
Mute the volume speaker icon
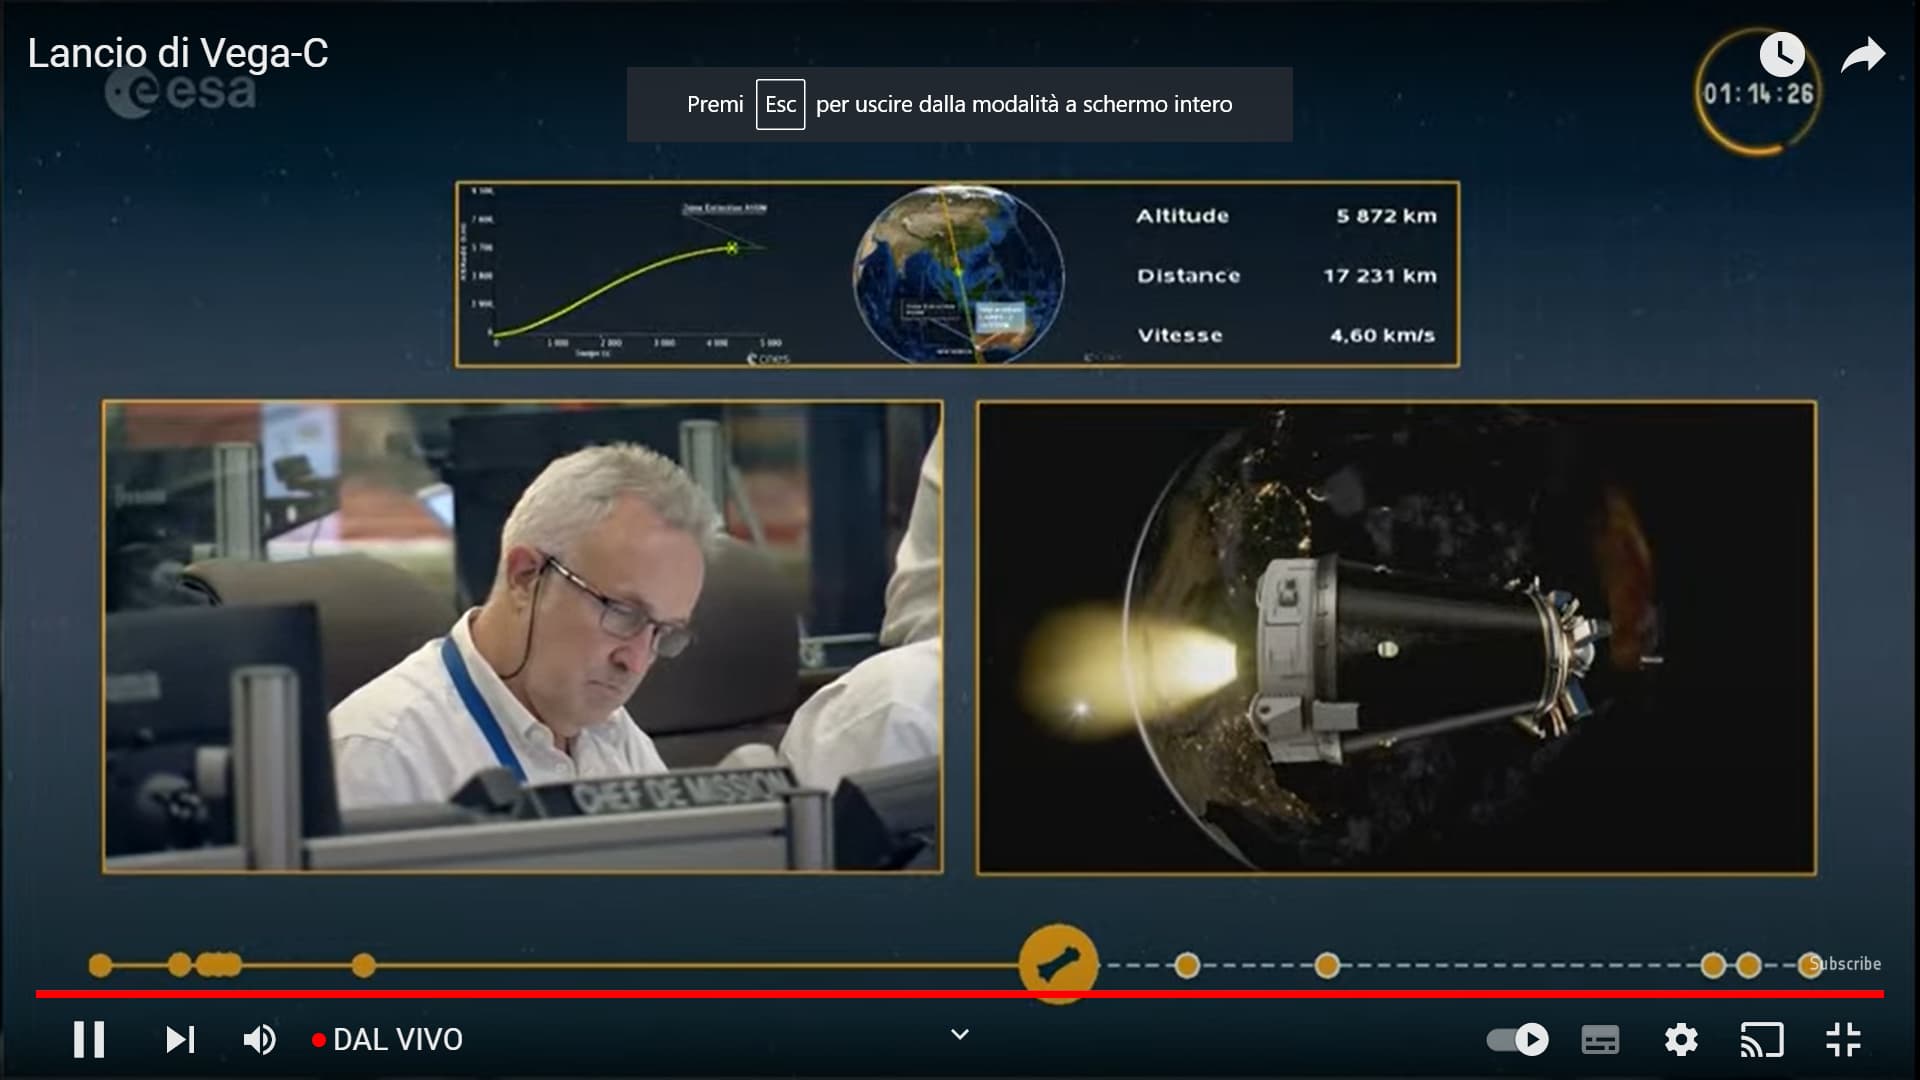(260, 1039)
